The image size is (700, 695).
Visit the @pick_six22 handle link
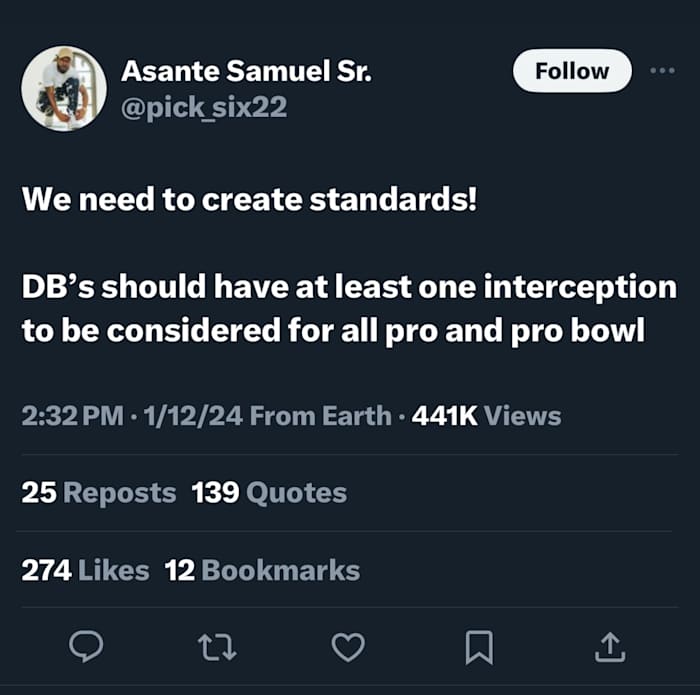point(204,107)
